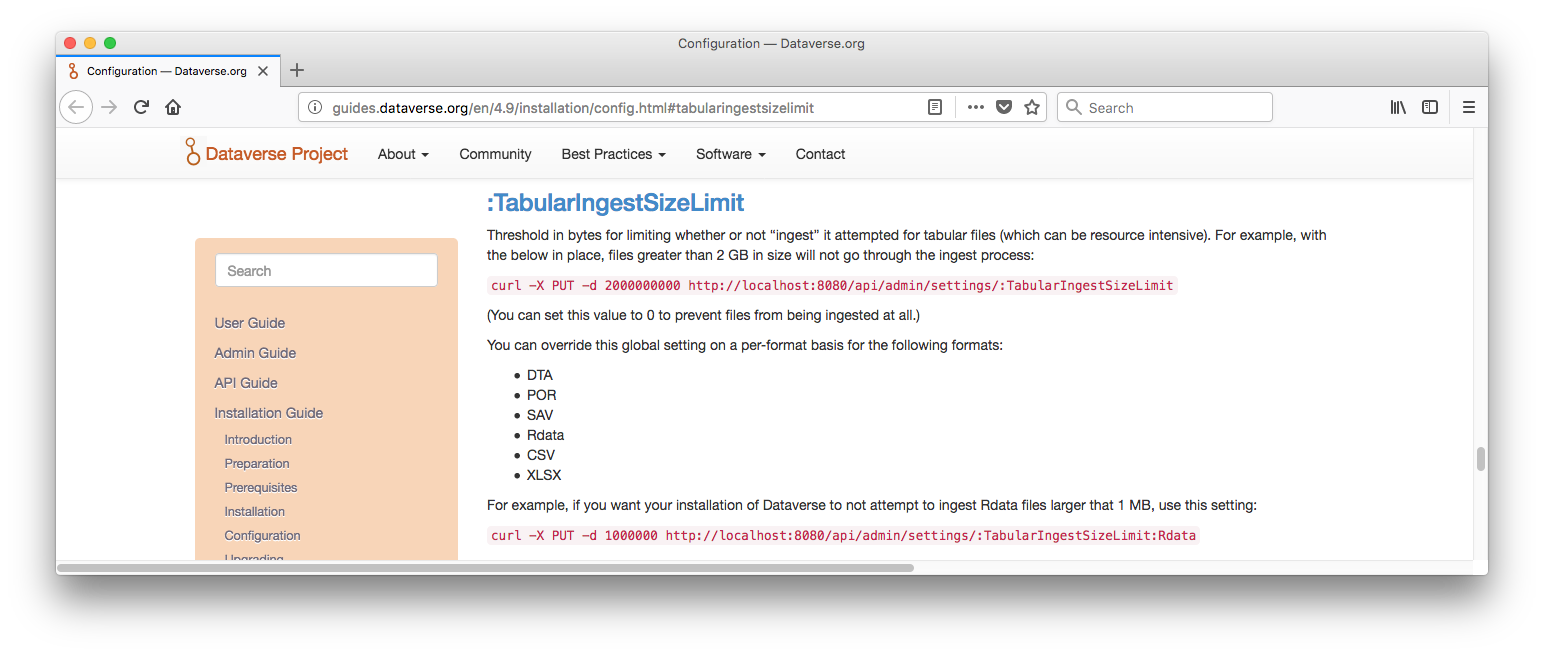The height and width of the screenshot is (655, 1544).
Task: Open the User Guide link
Action: pos(249,323)
